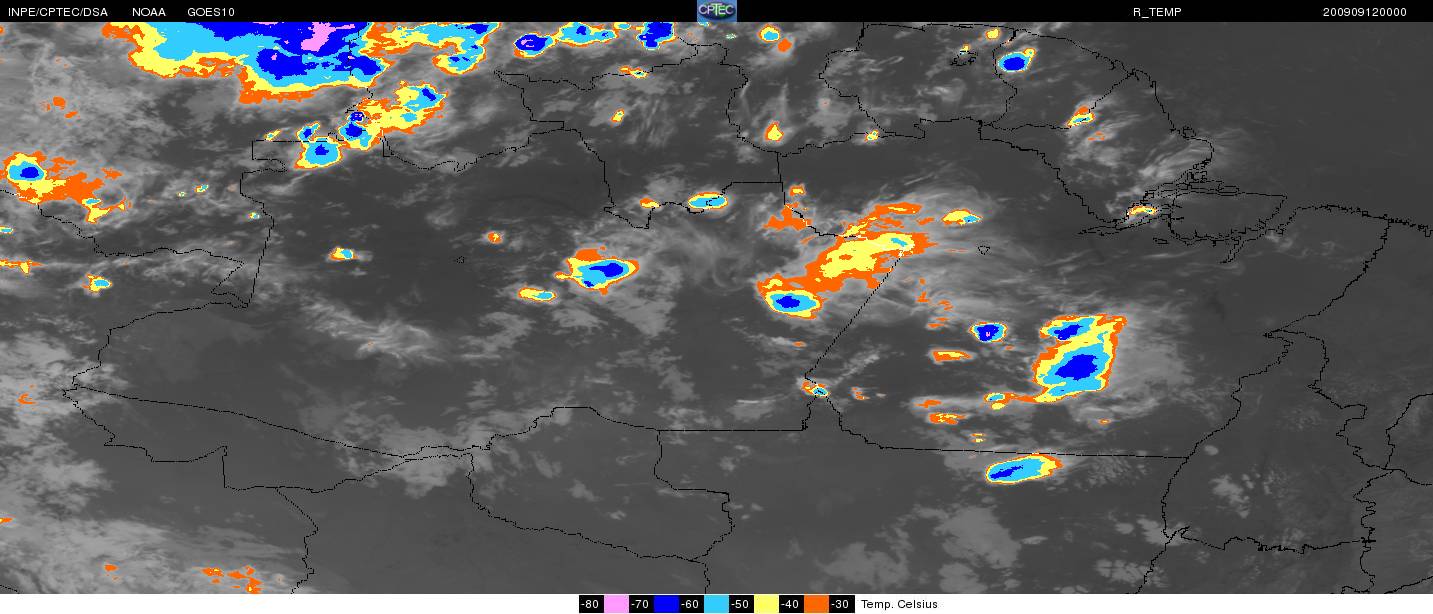
Task: Click the light blue legend swatch
Action: 716,604
